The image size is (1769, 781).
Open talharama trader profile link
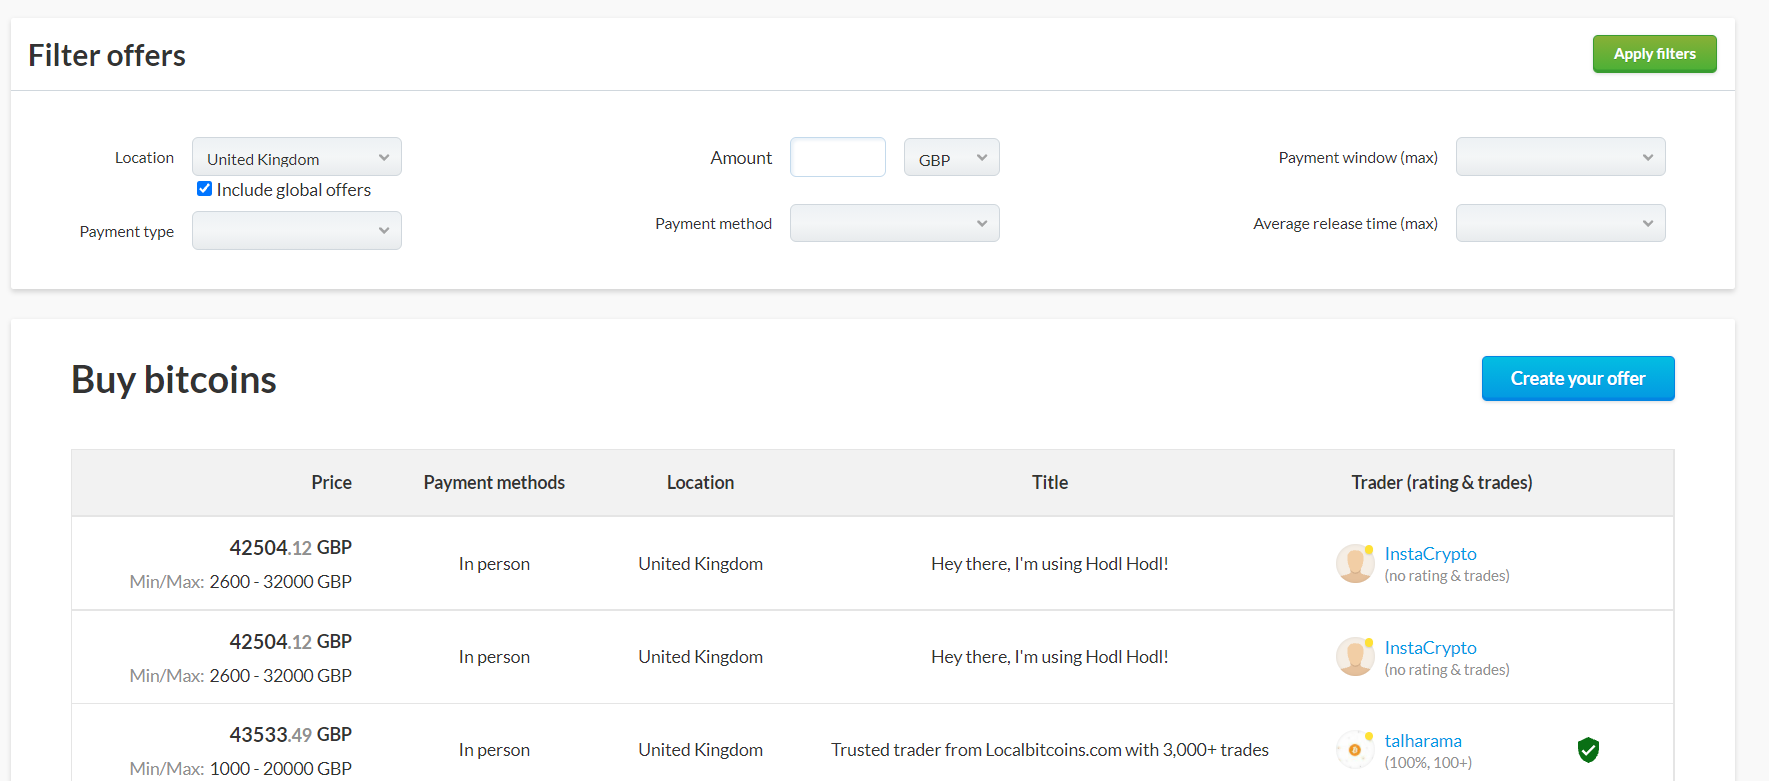coord(1423,741)
